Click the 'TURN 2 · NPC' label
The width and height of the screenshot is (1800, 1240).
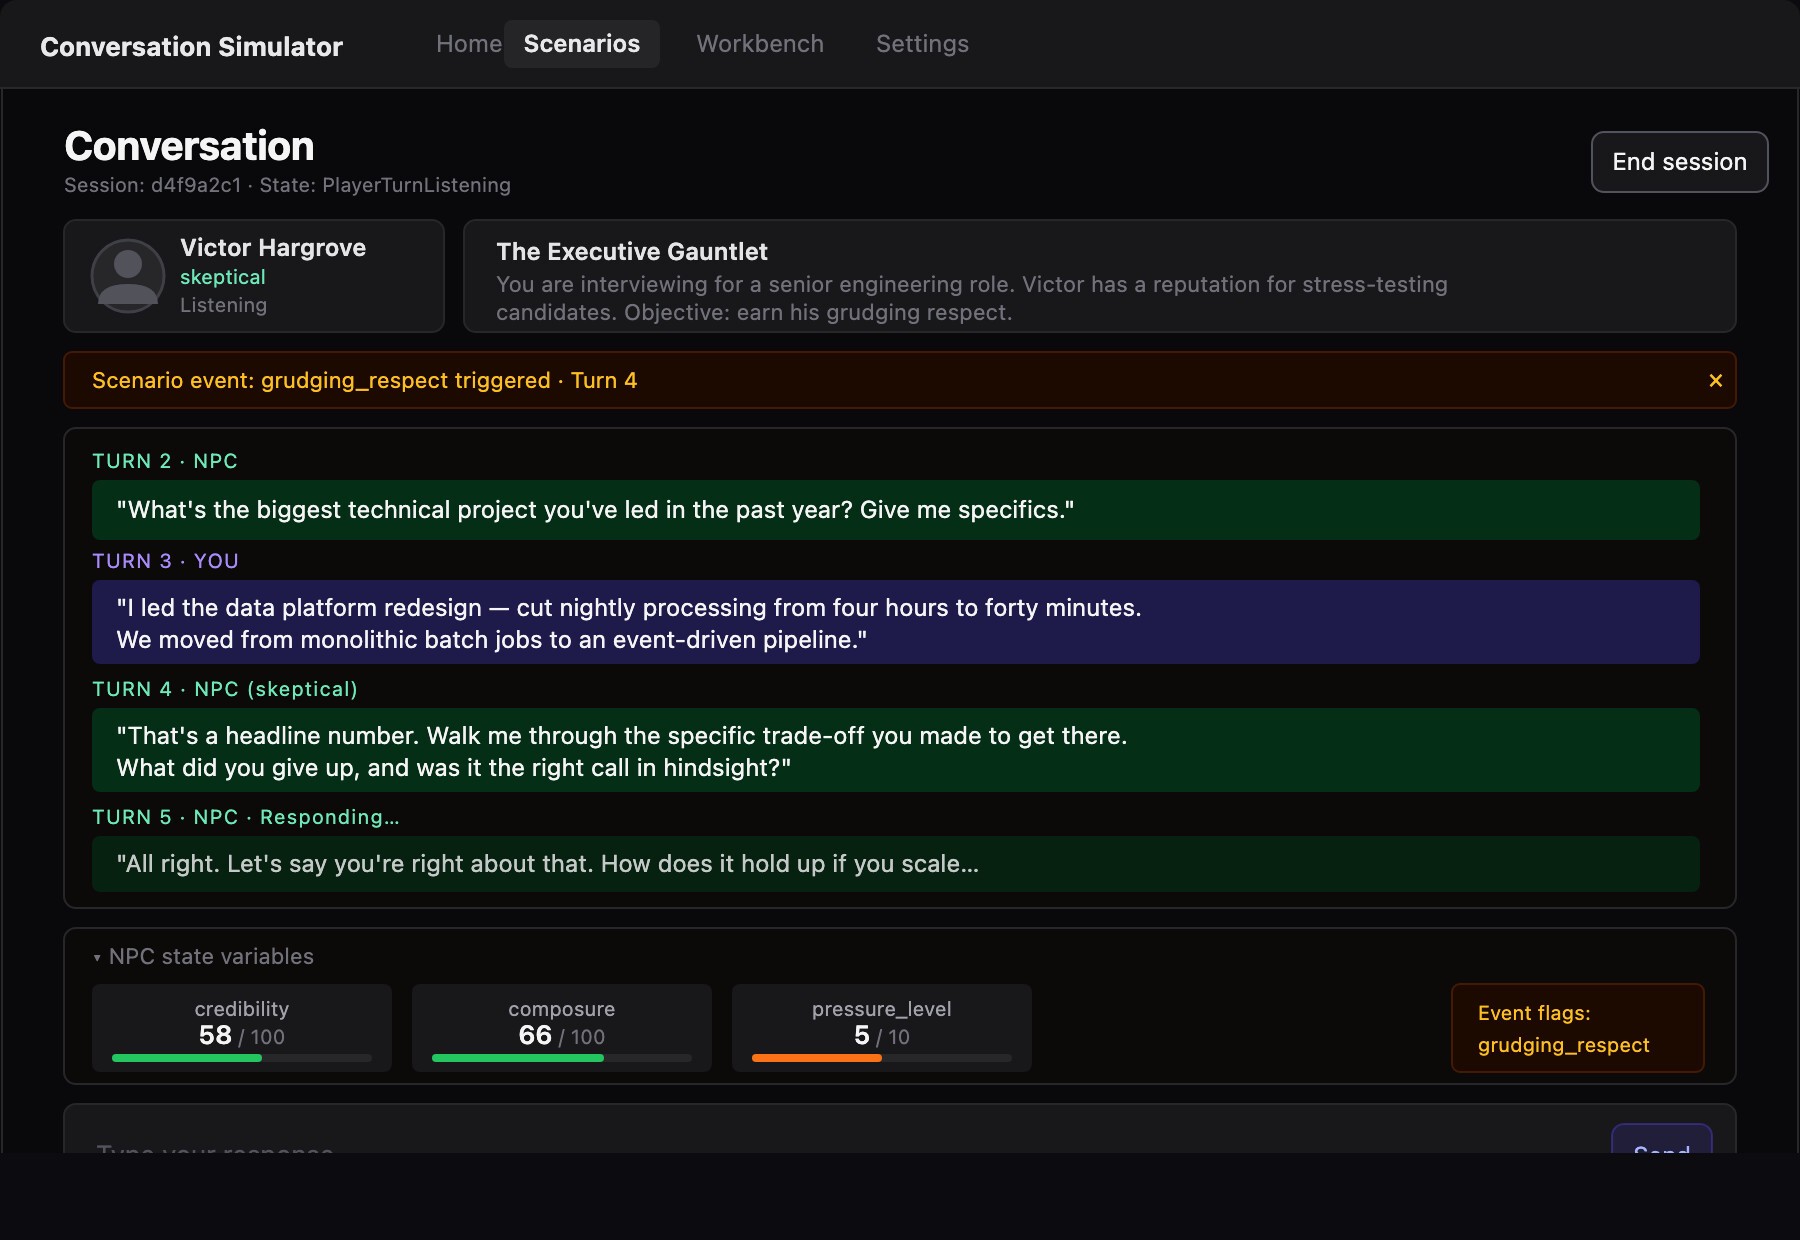tap(165, 461)
